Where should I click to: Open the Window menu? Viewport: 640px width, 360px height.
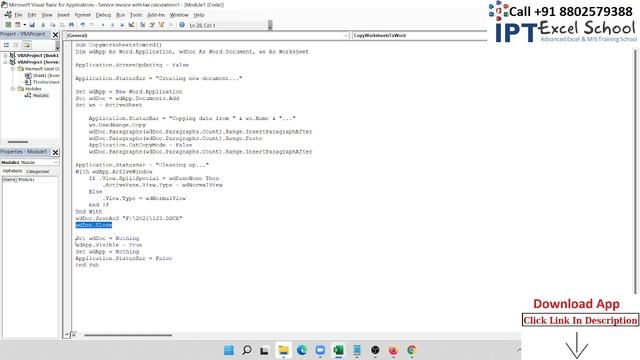[179, 15]
